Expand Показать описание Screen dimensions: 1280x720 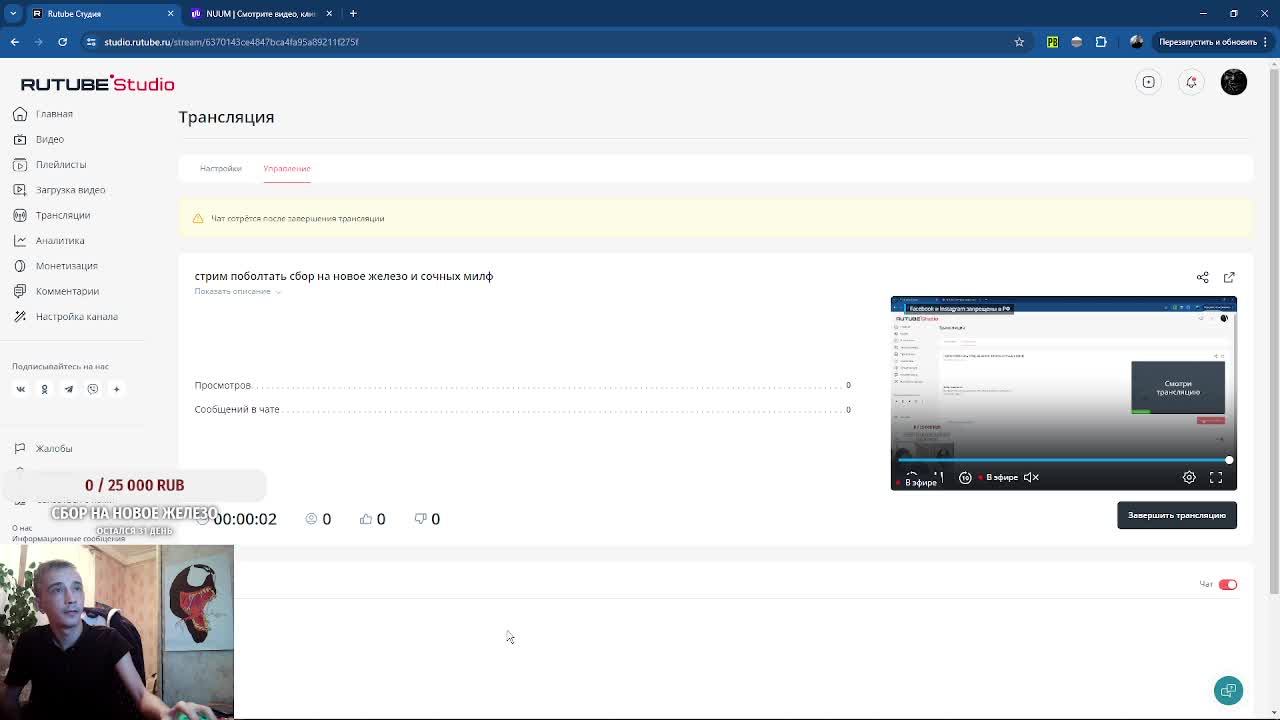(238, 291)
